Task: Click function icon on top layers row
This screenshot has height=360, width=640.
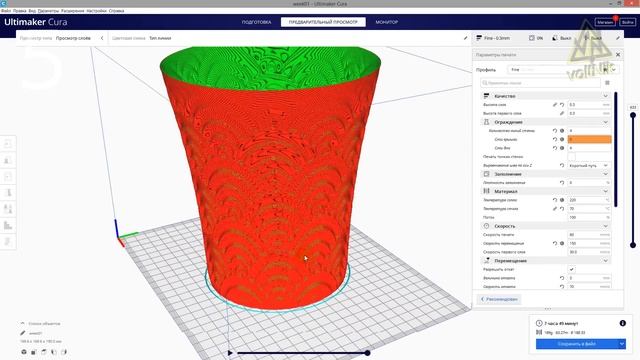Action: point(562,140)
